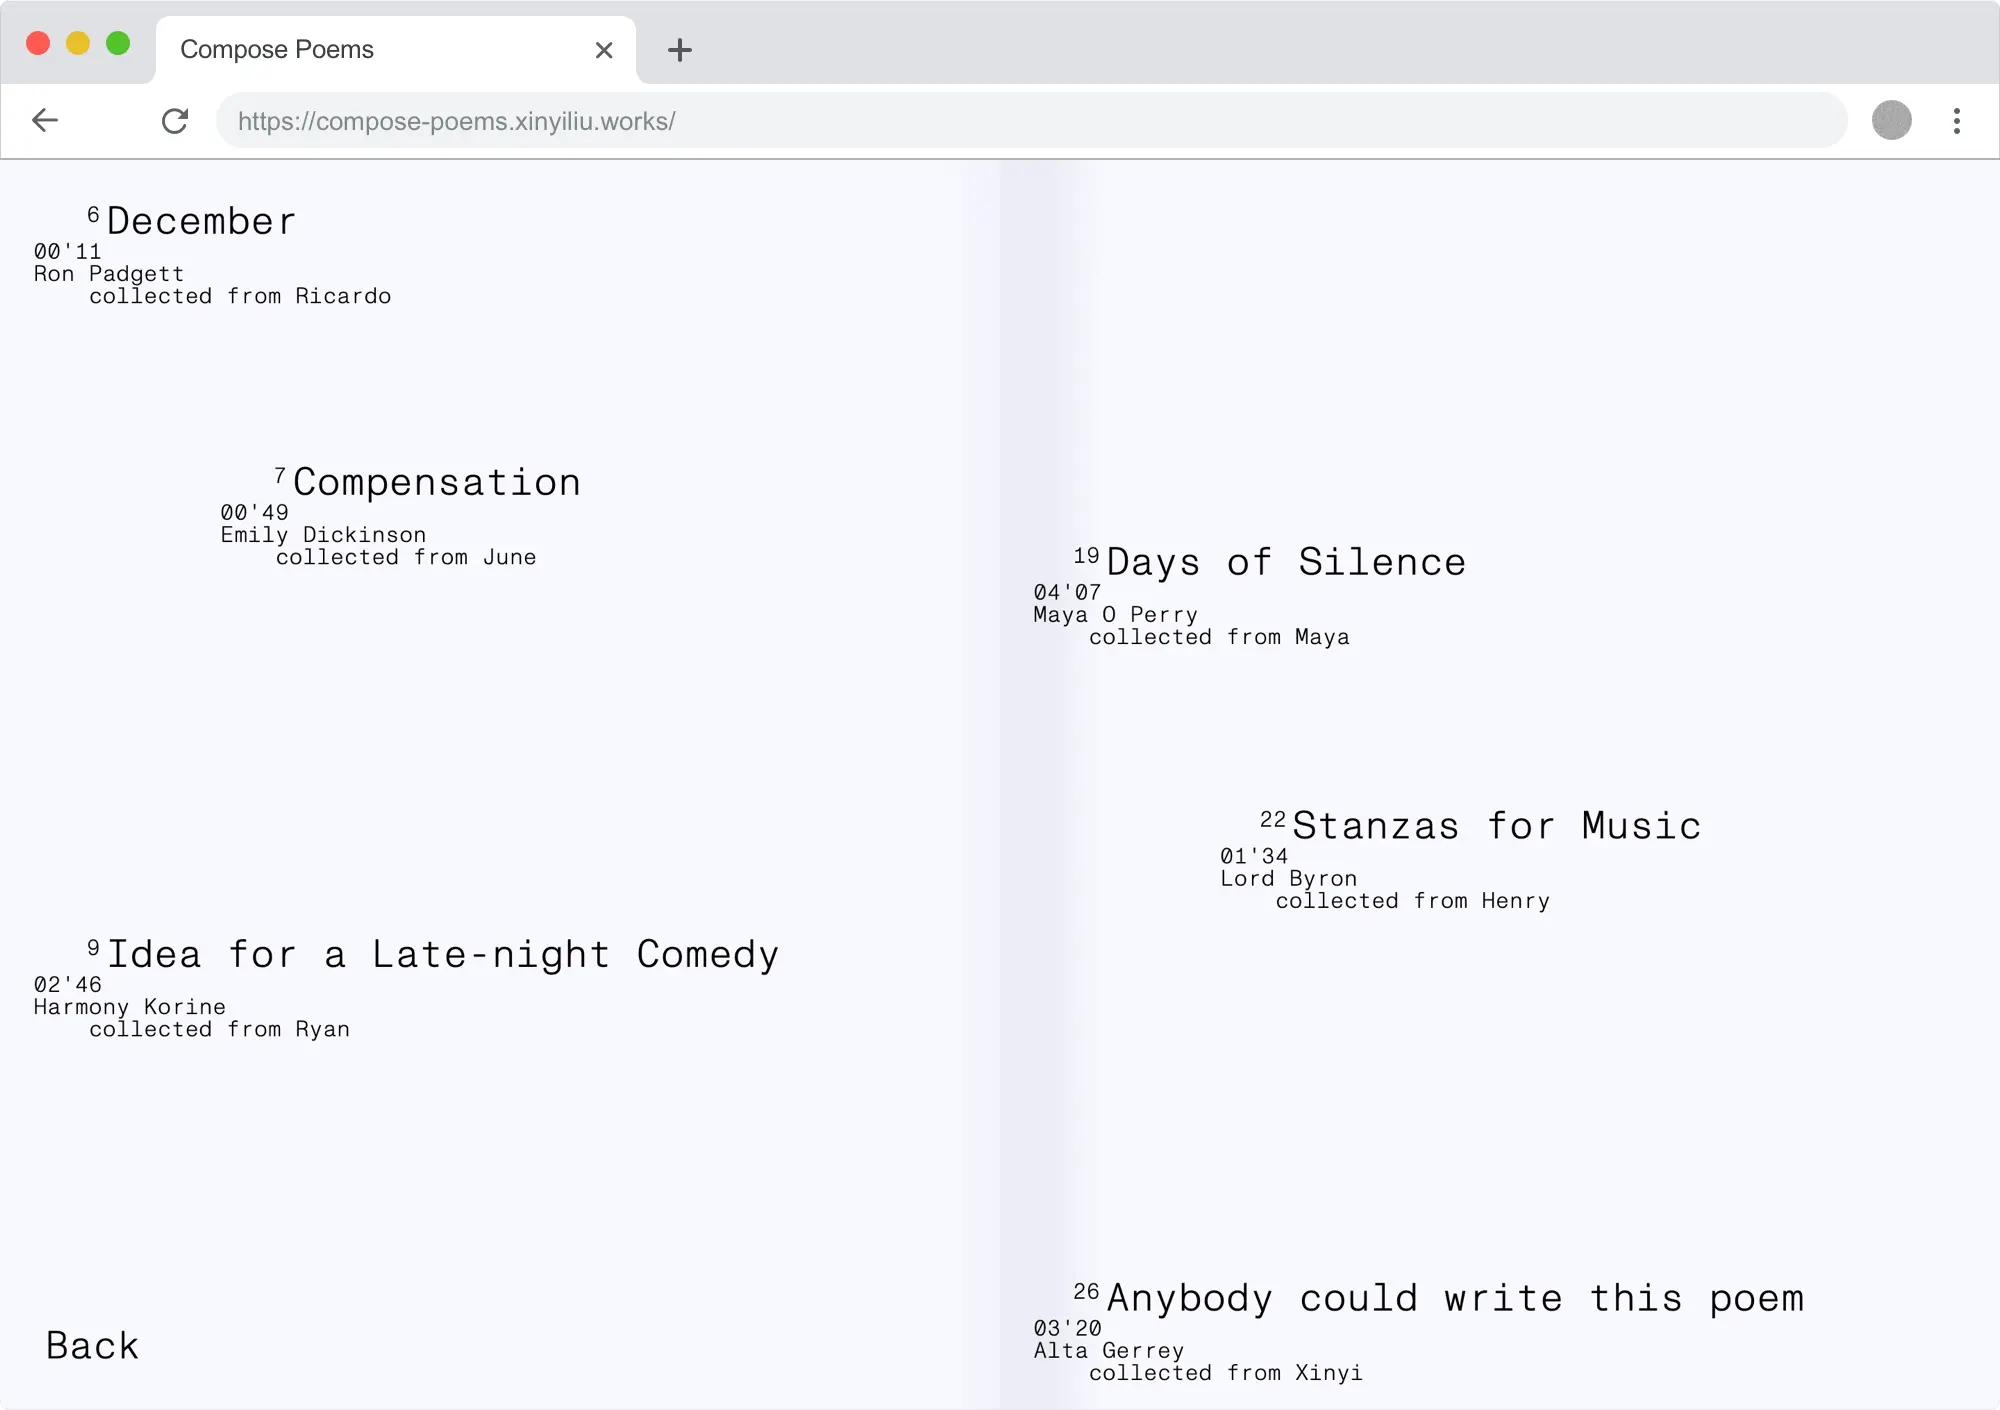Click the address bar URL
The height and width of the screenshot is (1410, 2000).
click(456, 120)
